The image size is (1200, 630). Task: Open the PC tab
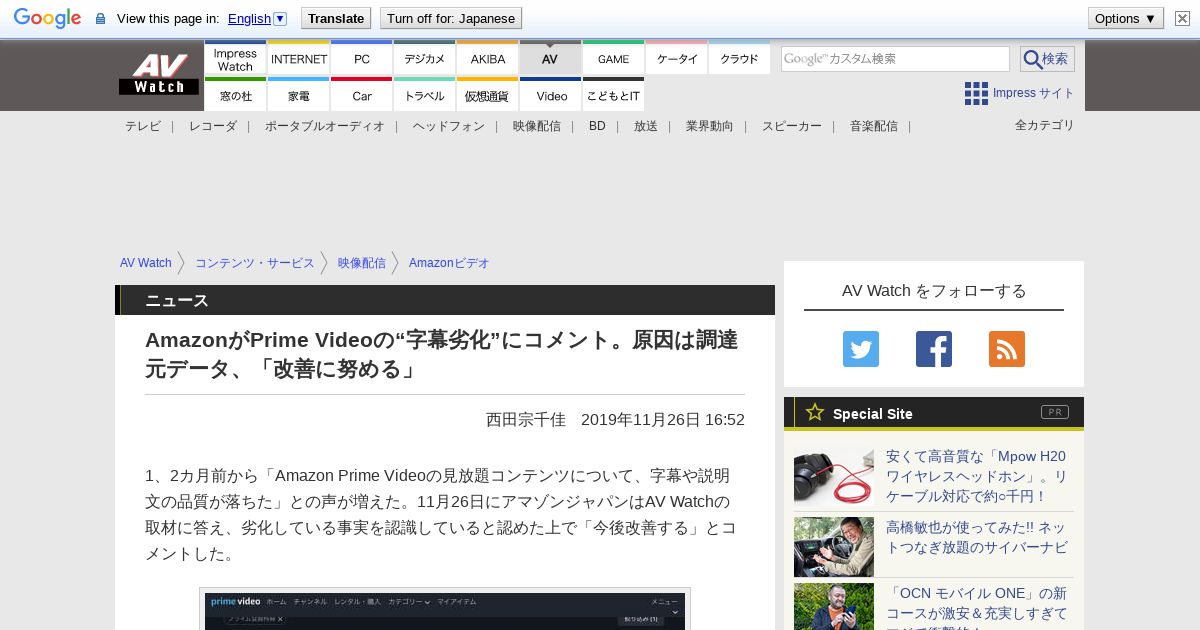coord(362,59)
